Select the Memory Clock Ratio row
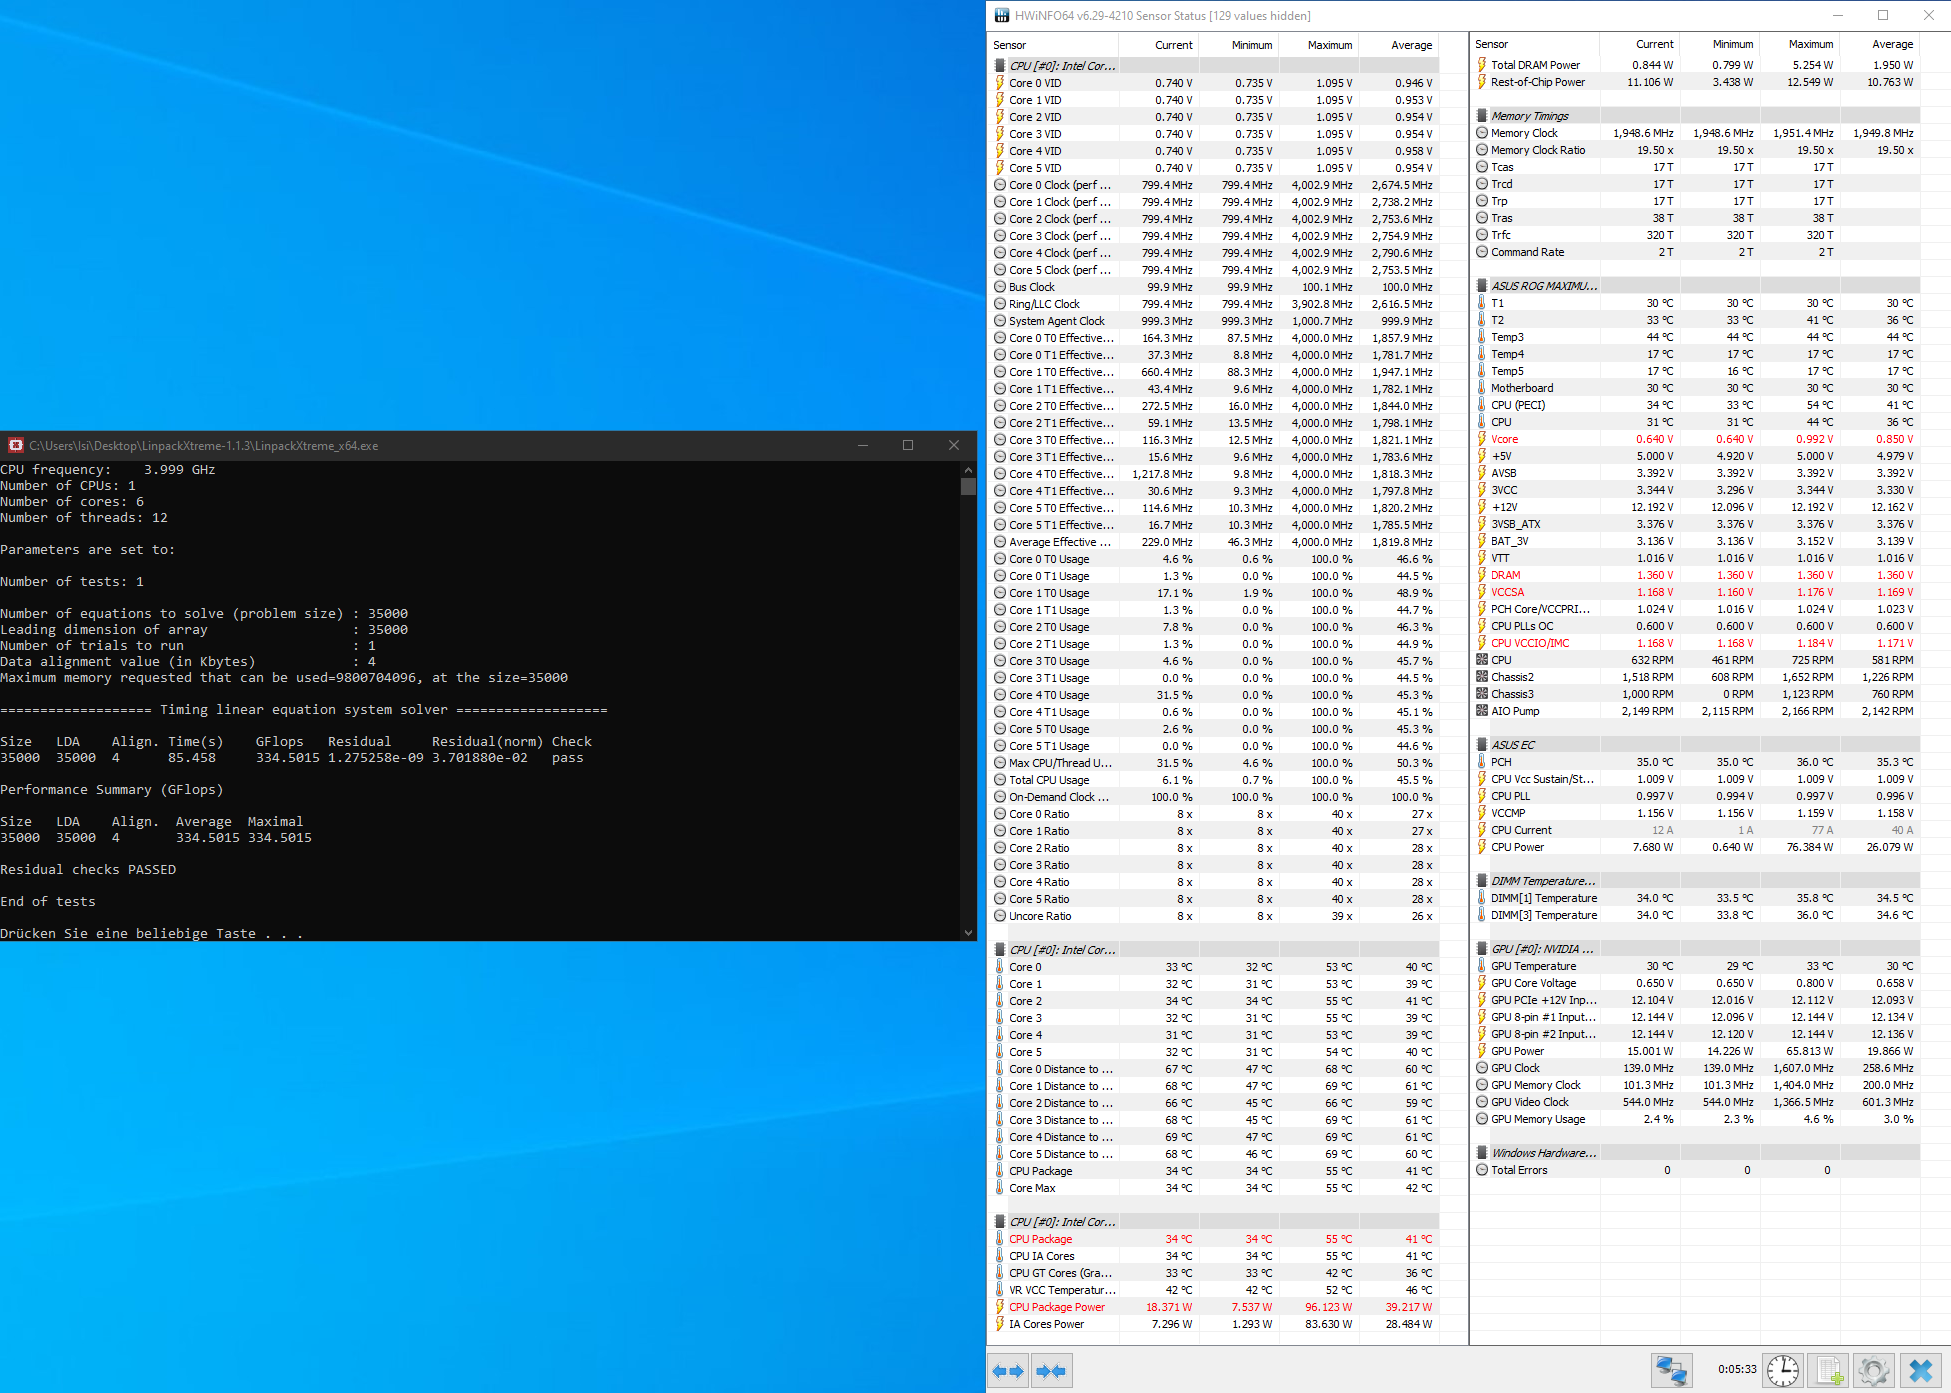1951x1393 pixels. point(1696,150)
